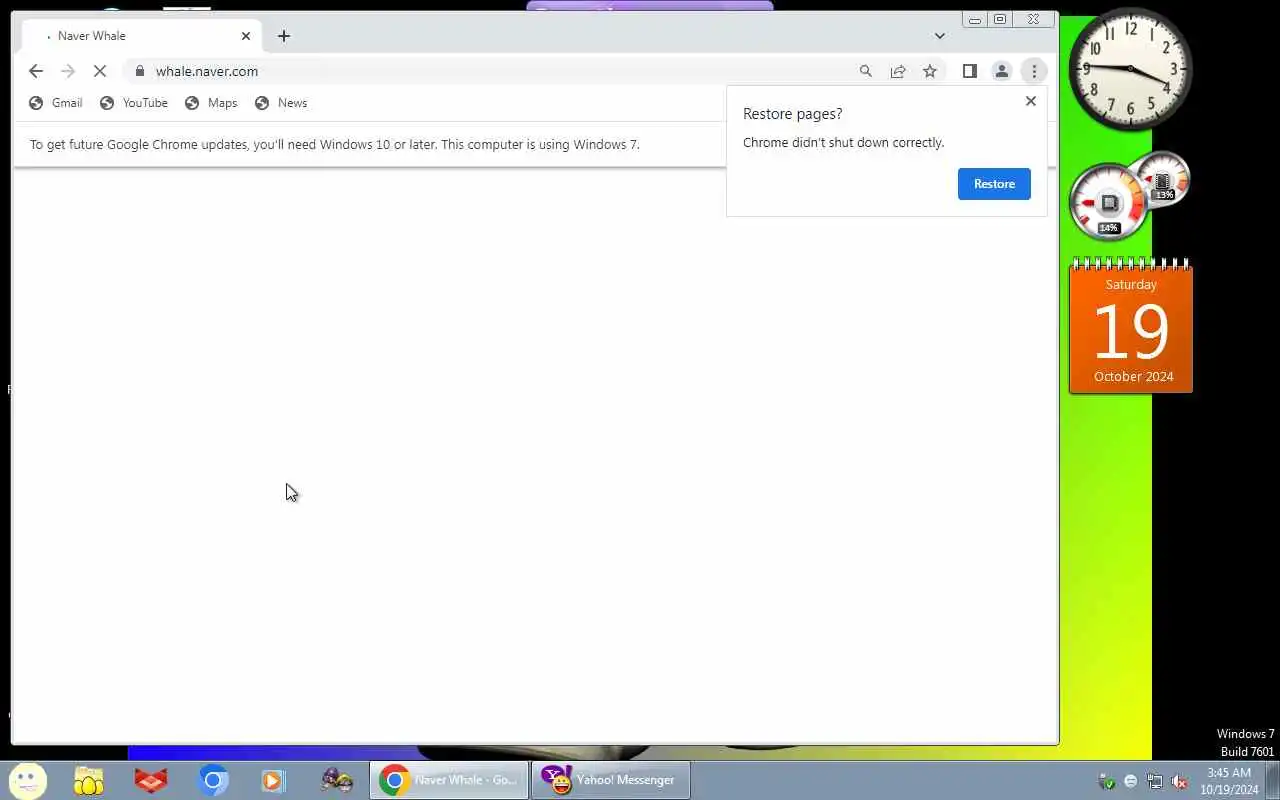Select the Naver Whale tab

140,36
